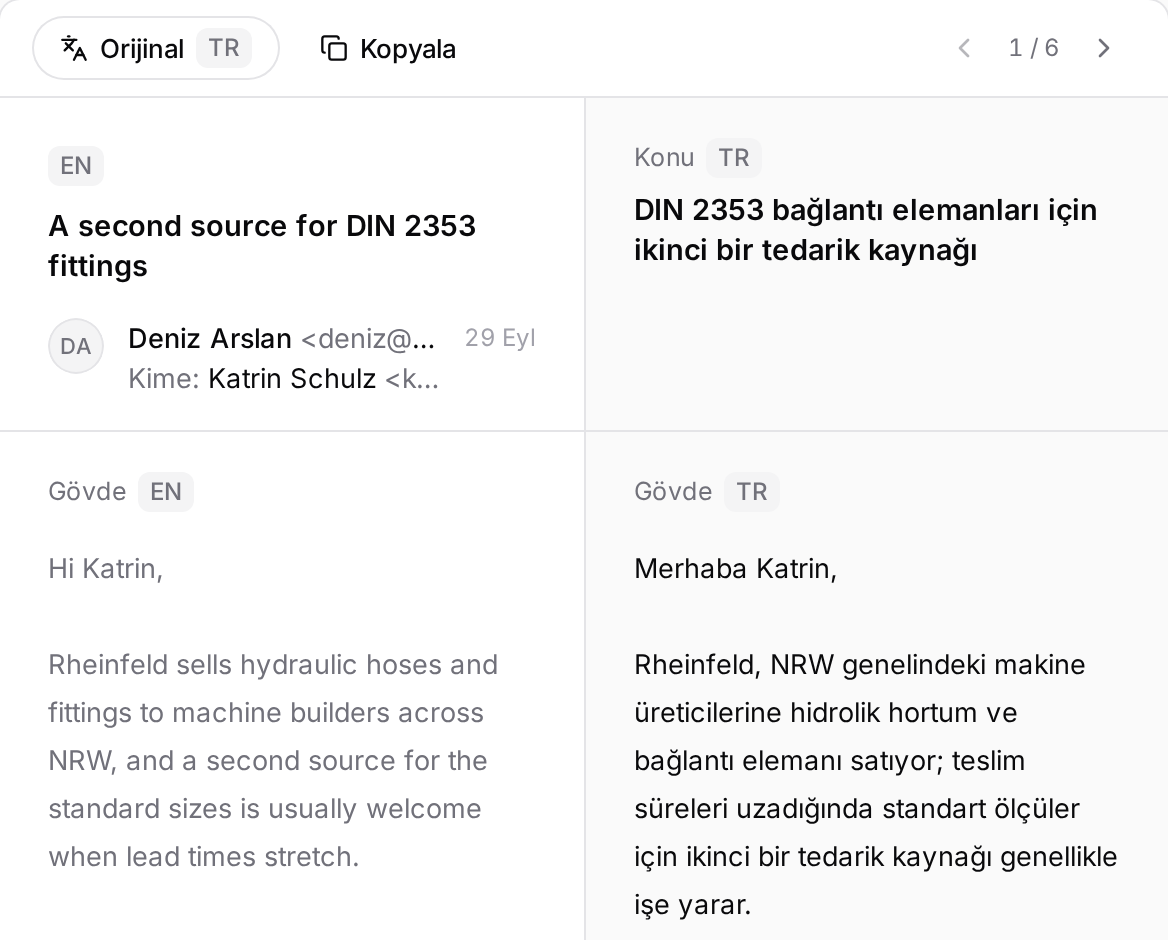The height and width of the screenshot is (940, 1168).
Task: Click the DA sender avatar
Action: pos(76,346)
